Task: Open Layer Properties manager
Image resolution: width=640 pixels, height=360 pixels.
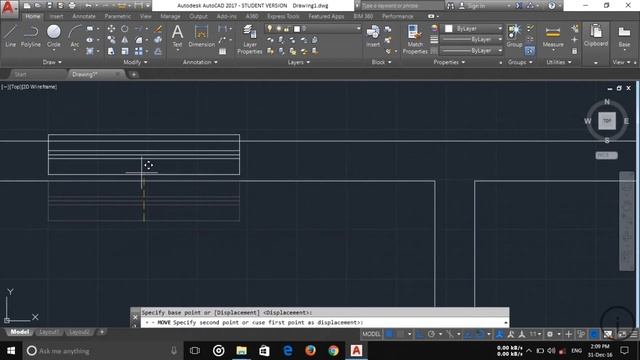Action: pos(249,39)
